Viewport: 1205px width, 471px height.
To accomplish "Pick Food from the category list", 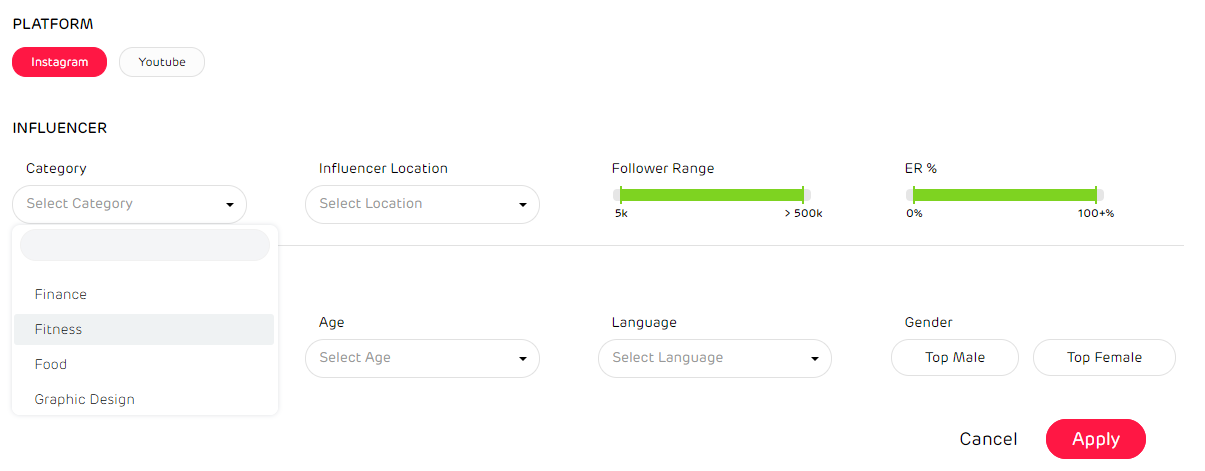I will click(51, 365).
